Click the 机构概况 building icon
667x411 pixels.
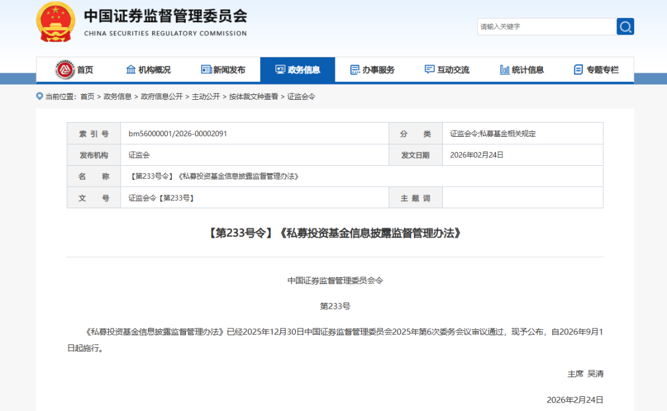[x=130, y=70]
